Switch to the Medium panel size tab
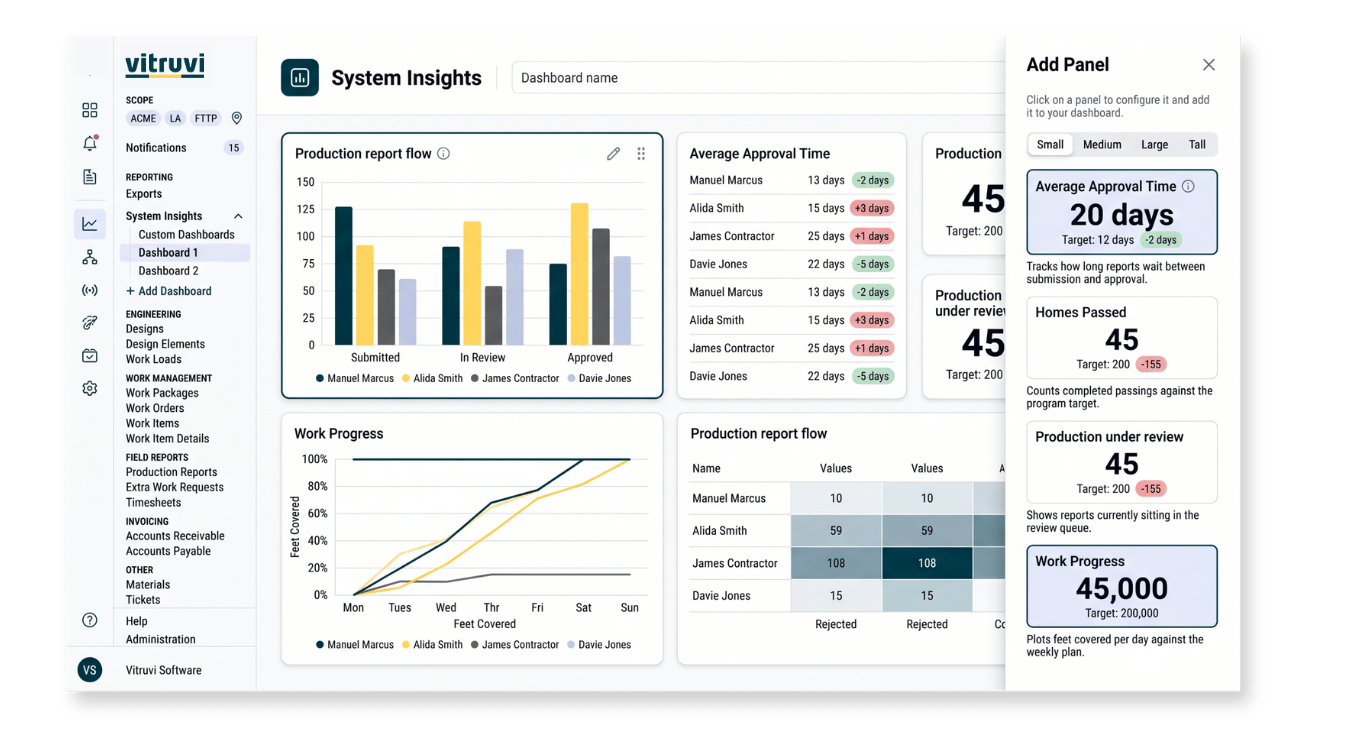 [1102, 145]
